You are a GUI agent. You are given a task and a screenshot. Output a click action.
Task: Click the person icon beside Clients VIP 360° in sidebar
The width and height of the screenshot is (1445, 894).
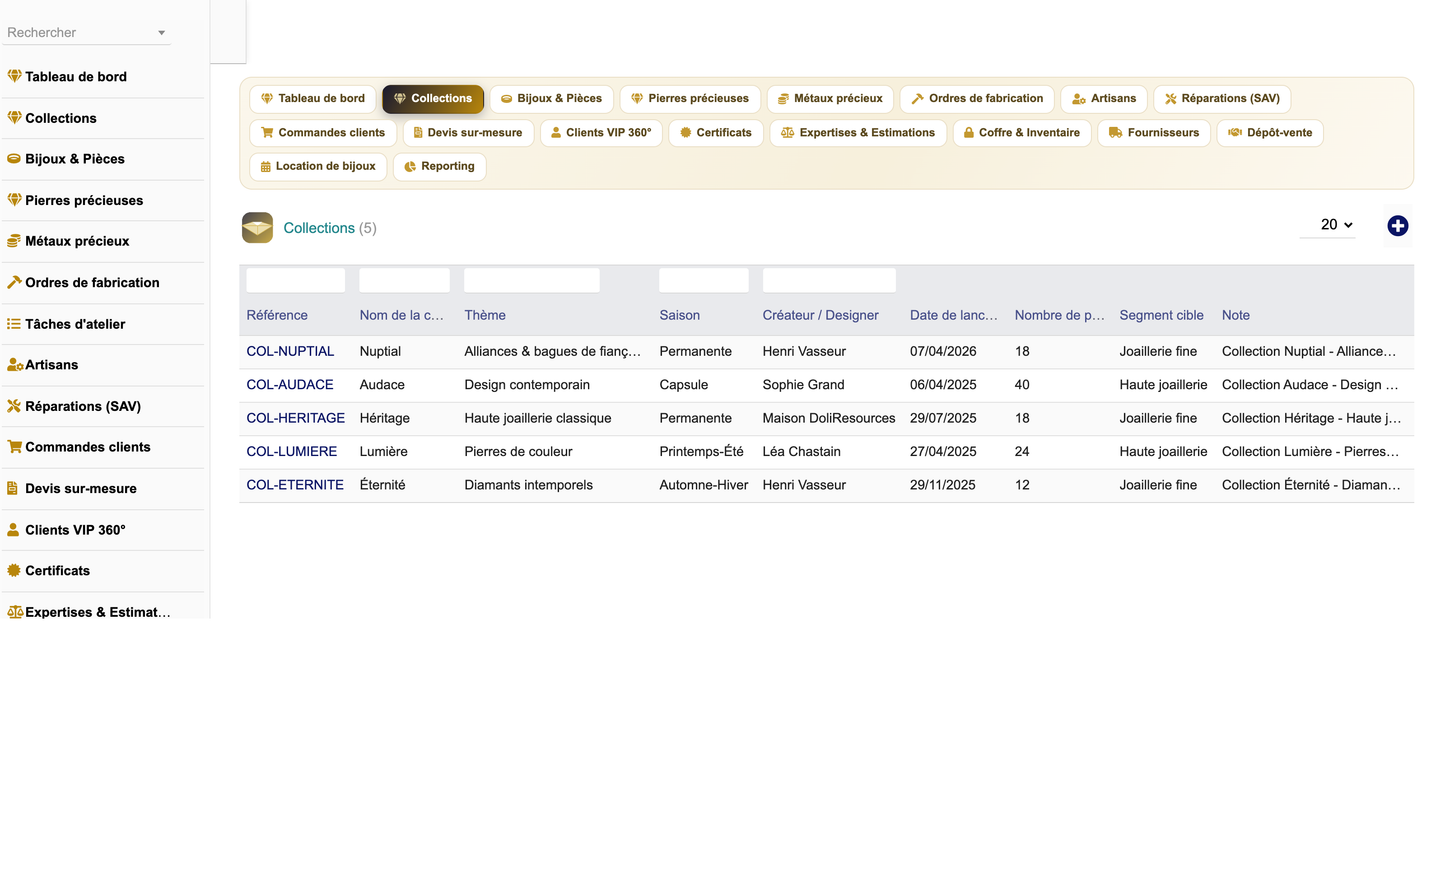coord(13,530)
